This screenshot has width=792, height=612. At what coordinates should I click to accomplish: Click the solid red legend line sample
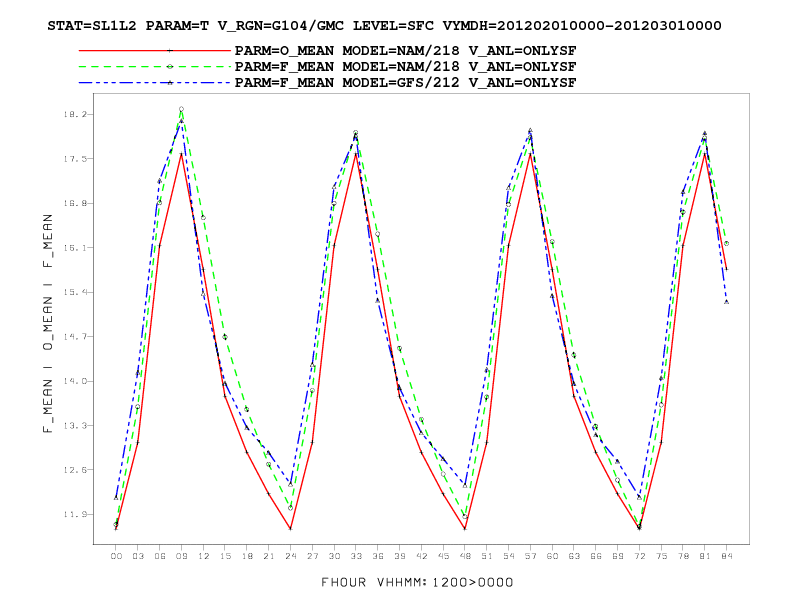tap(155, 50)
